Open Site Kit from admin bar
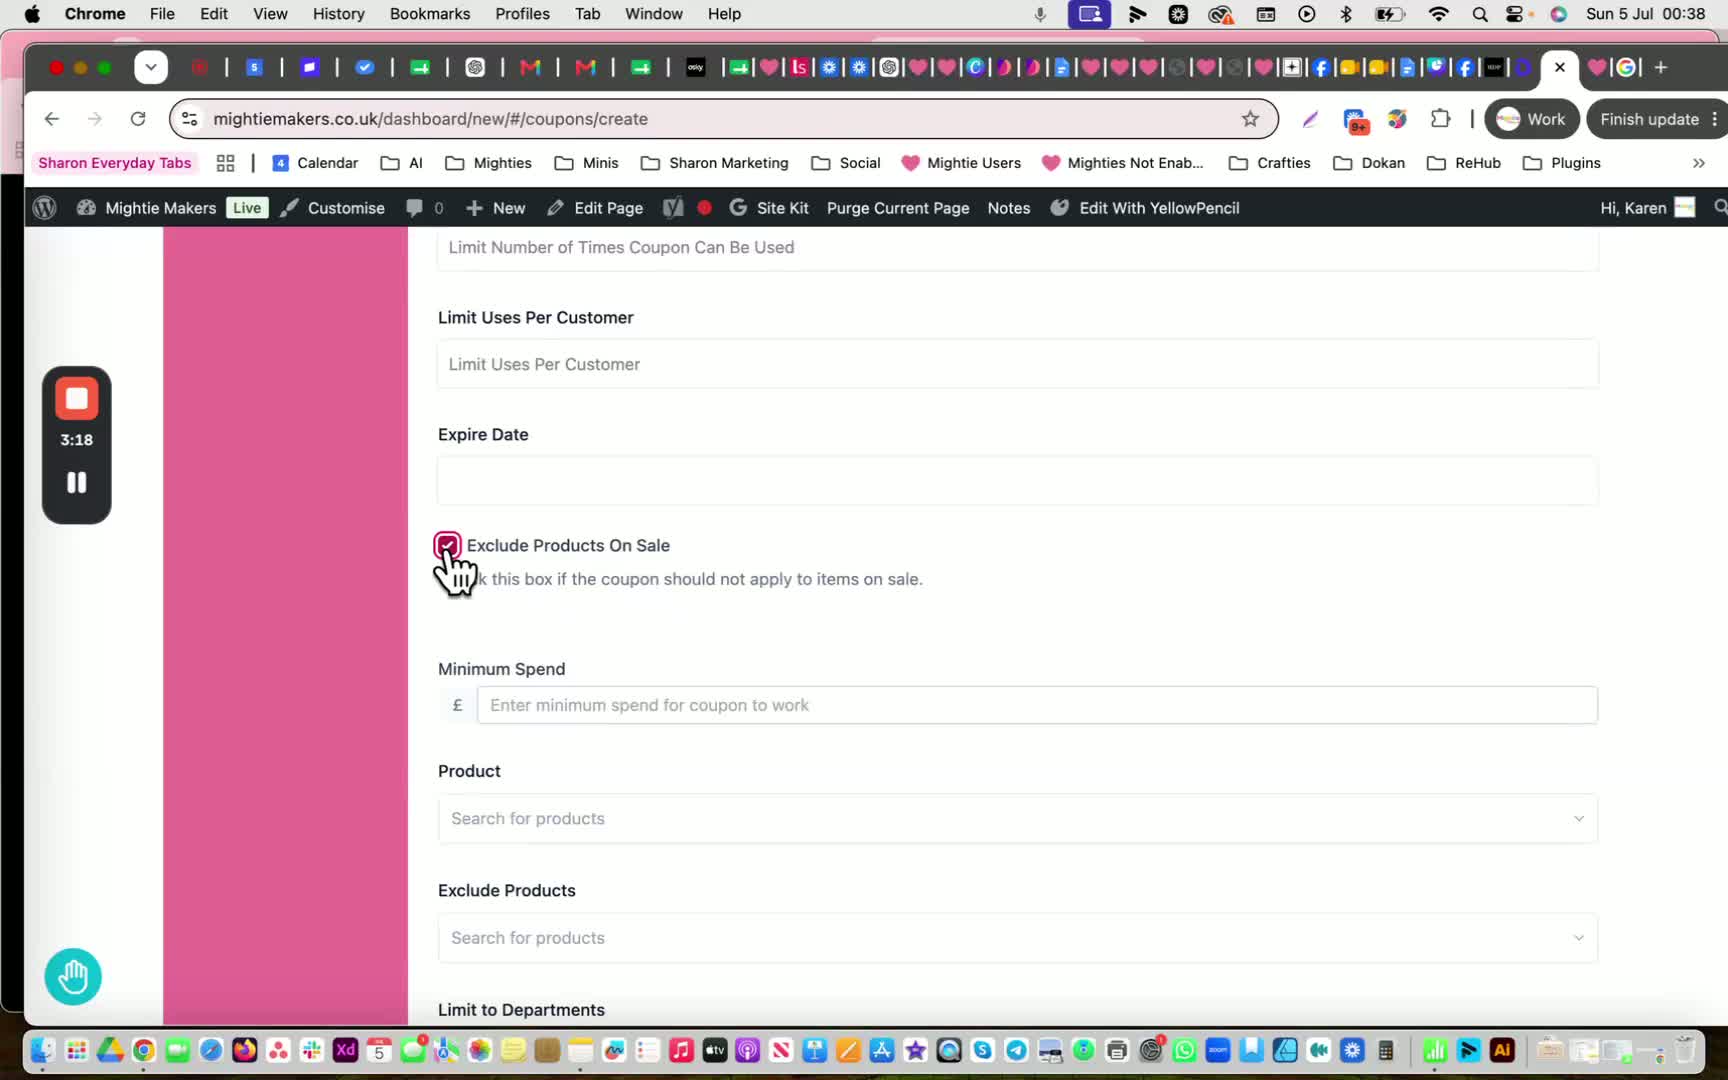 (x=769, y=208)
